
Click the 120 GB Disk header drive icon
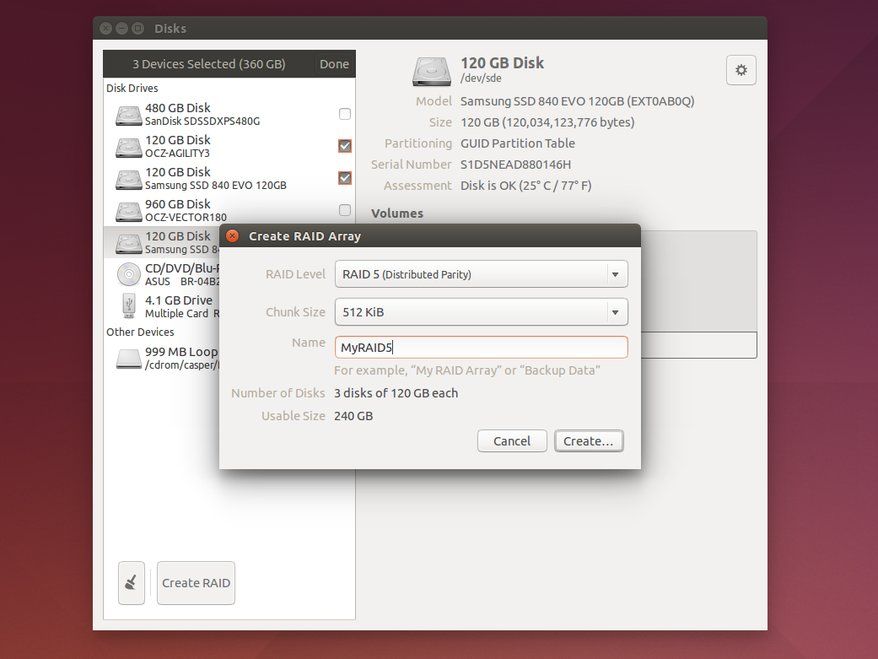[x=431, y=70]
